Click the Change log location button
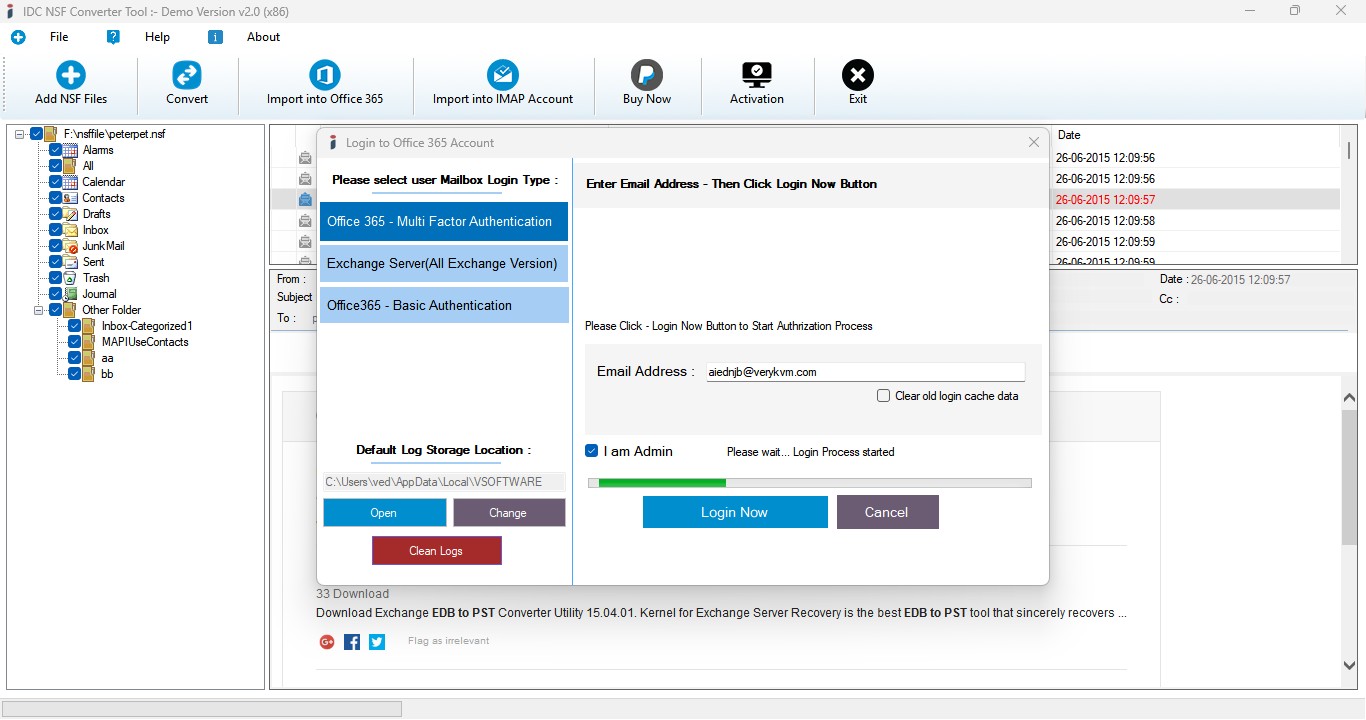Image resolution: width=1366 pixels, height=720 pixels. click(508, 513)
